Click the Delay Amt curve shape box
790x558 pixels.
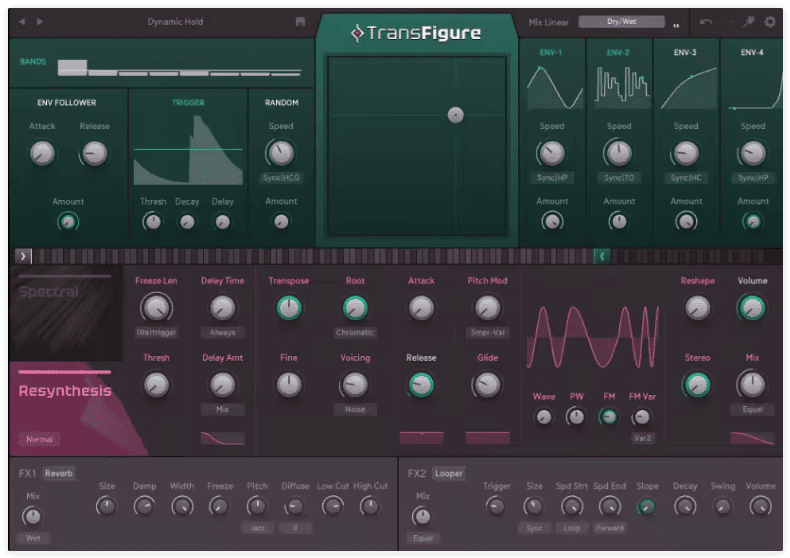[223, 438]
